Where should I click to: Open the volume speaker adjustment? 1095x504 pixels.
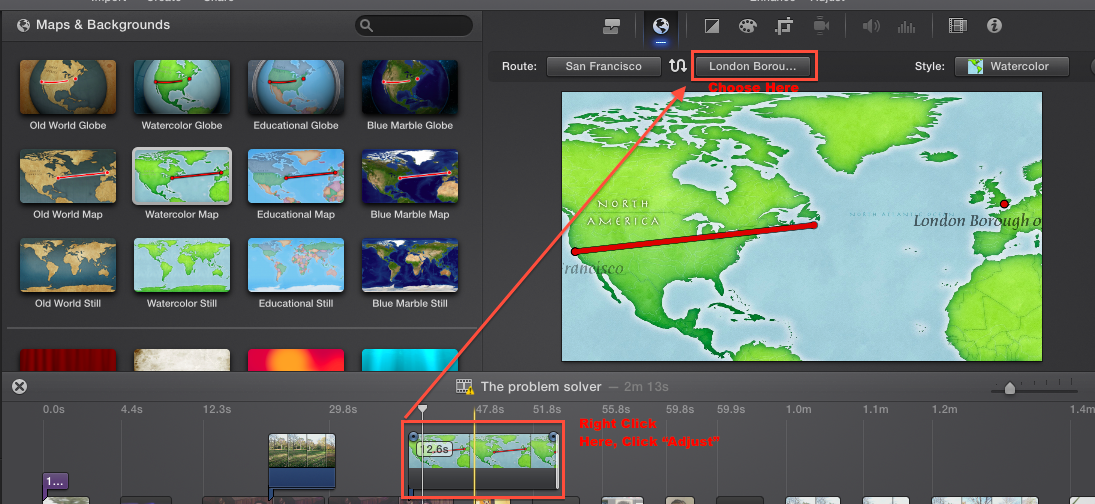coord(870,27)
